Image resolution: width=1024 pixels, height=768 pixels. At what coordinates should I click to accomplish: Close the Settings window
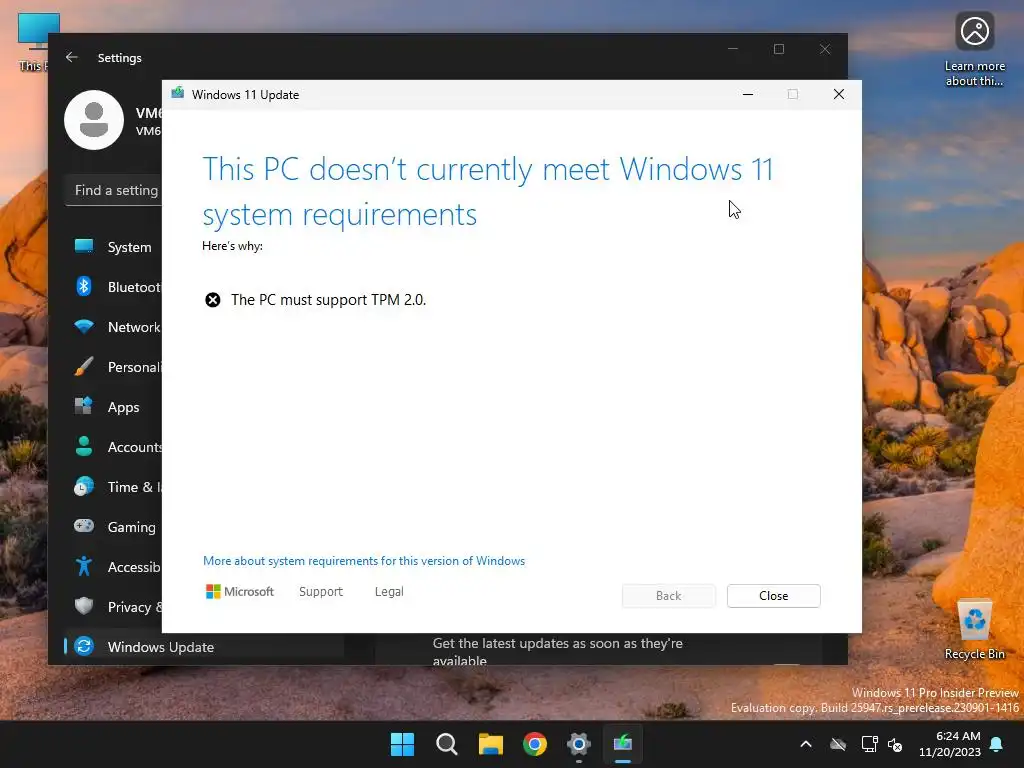(x=825, y=49)
